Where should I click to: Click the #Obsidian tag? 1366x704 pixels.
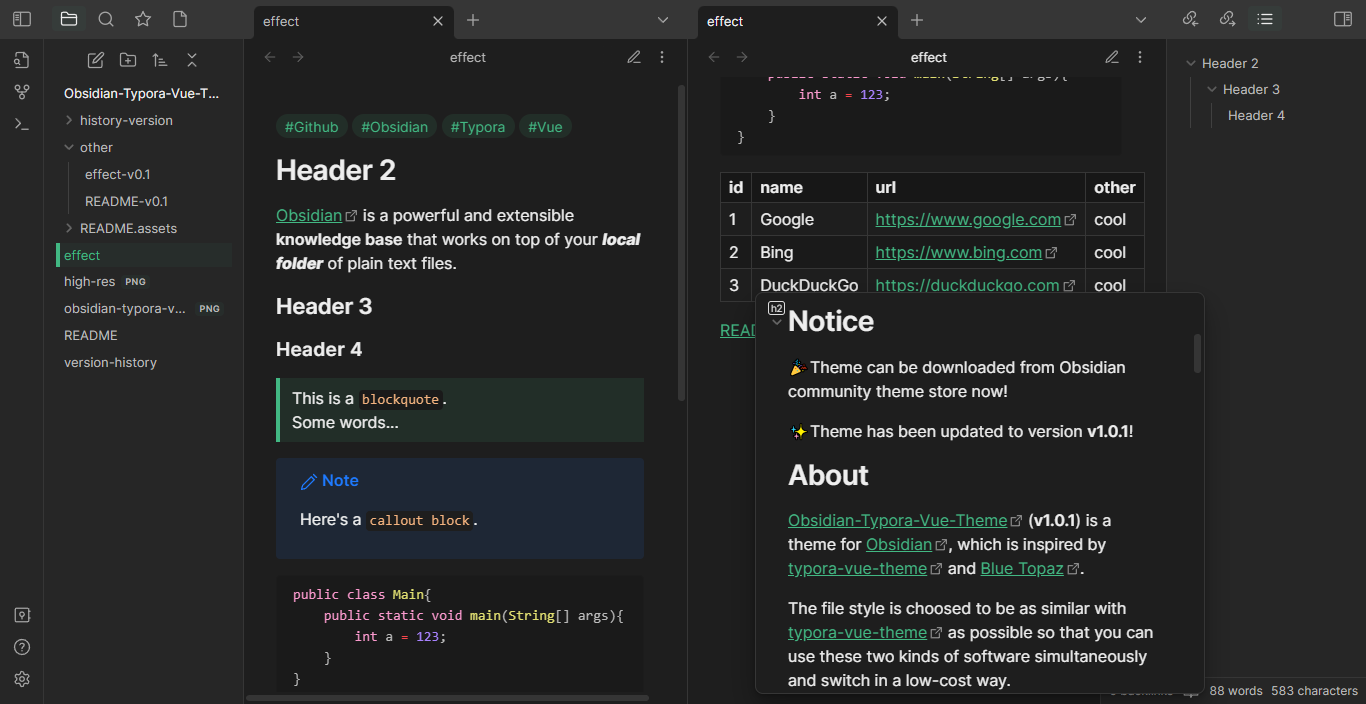click(x=395, y=127)
